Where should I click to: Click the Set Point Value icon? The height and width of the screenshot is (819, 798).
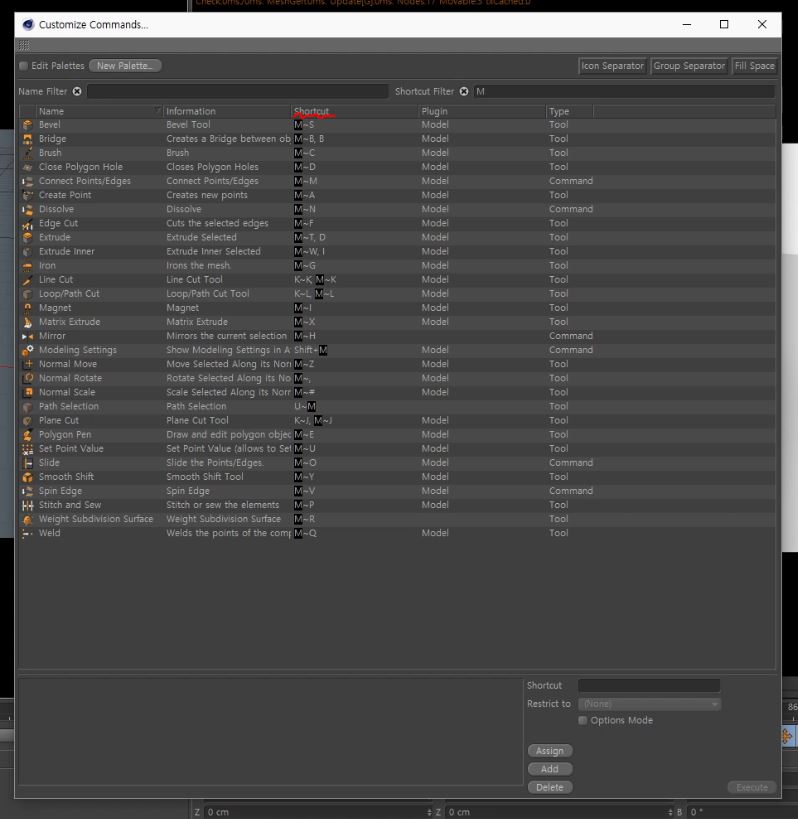pyautogui.click(x=28, y=449)
